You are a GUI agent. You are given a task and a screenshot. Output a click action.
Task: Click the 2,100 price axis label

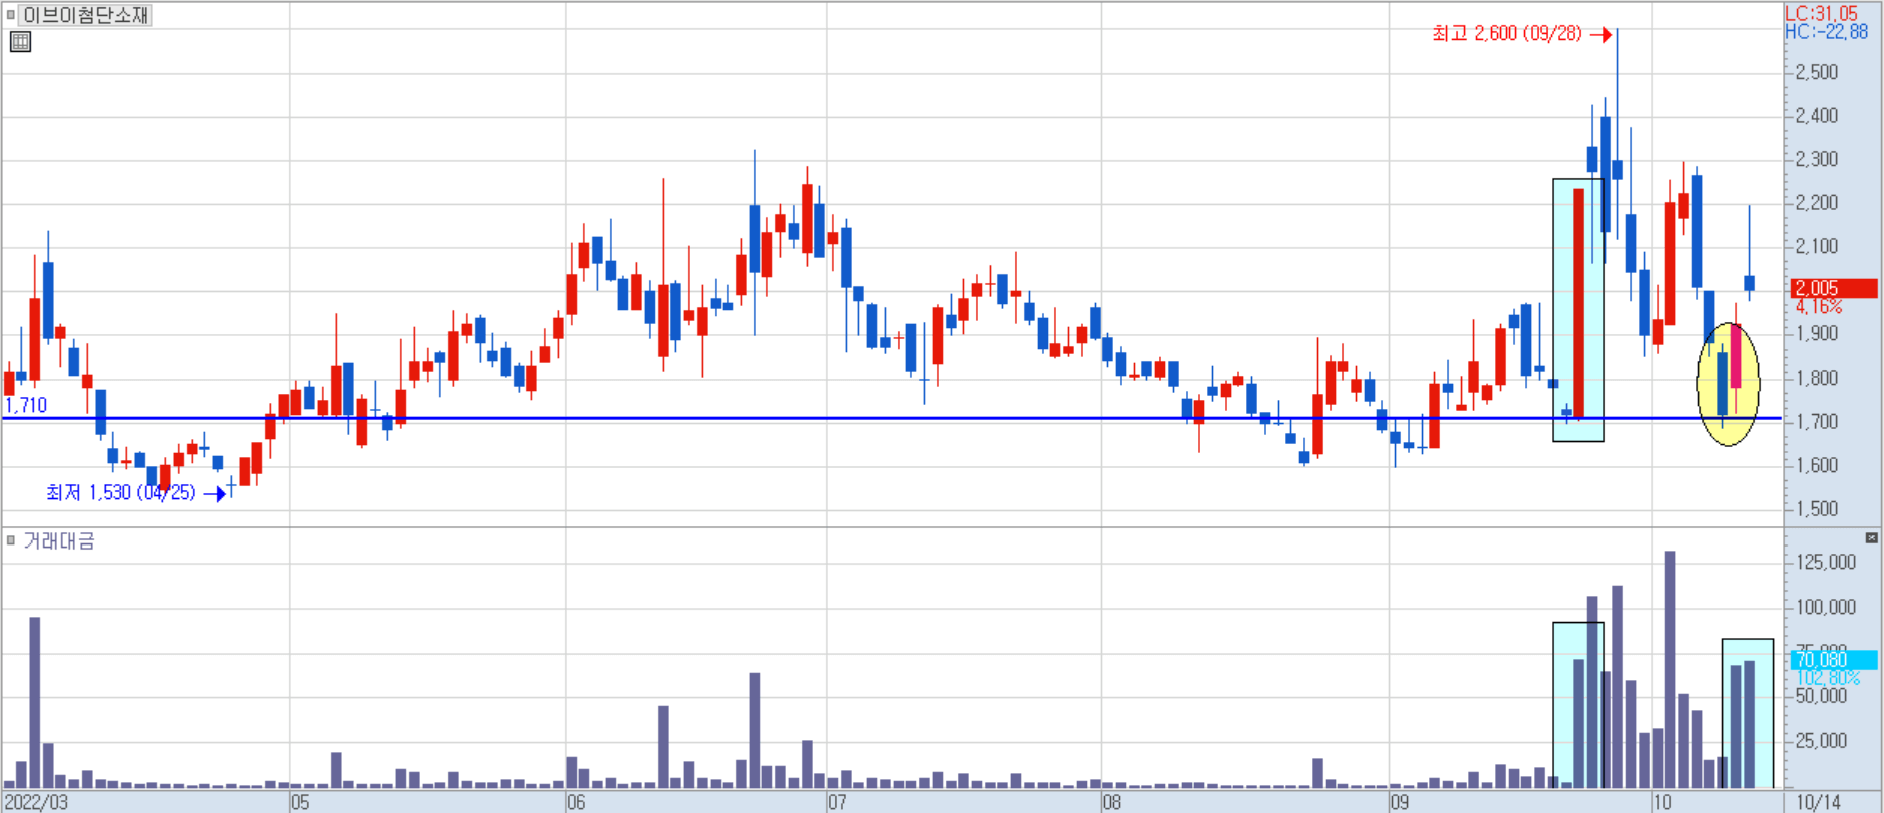pyautogui.click(x=1817, y=246)
